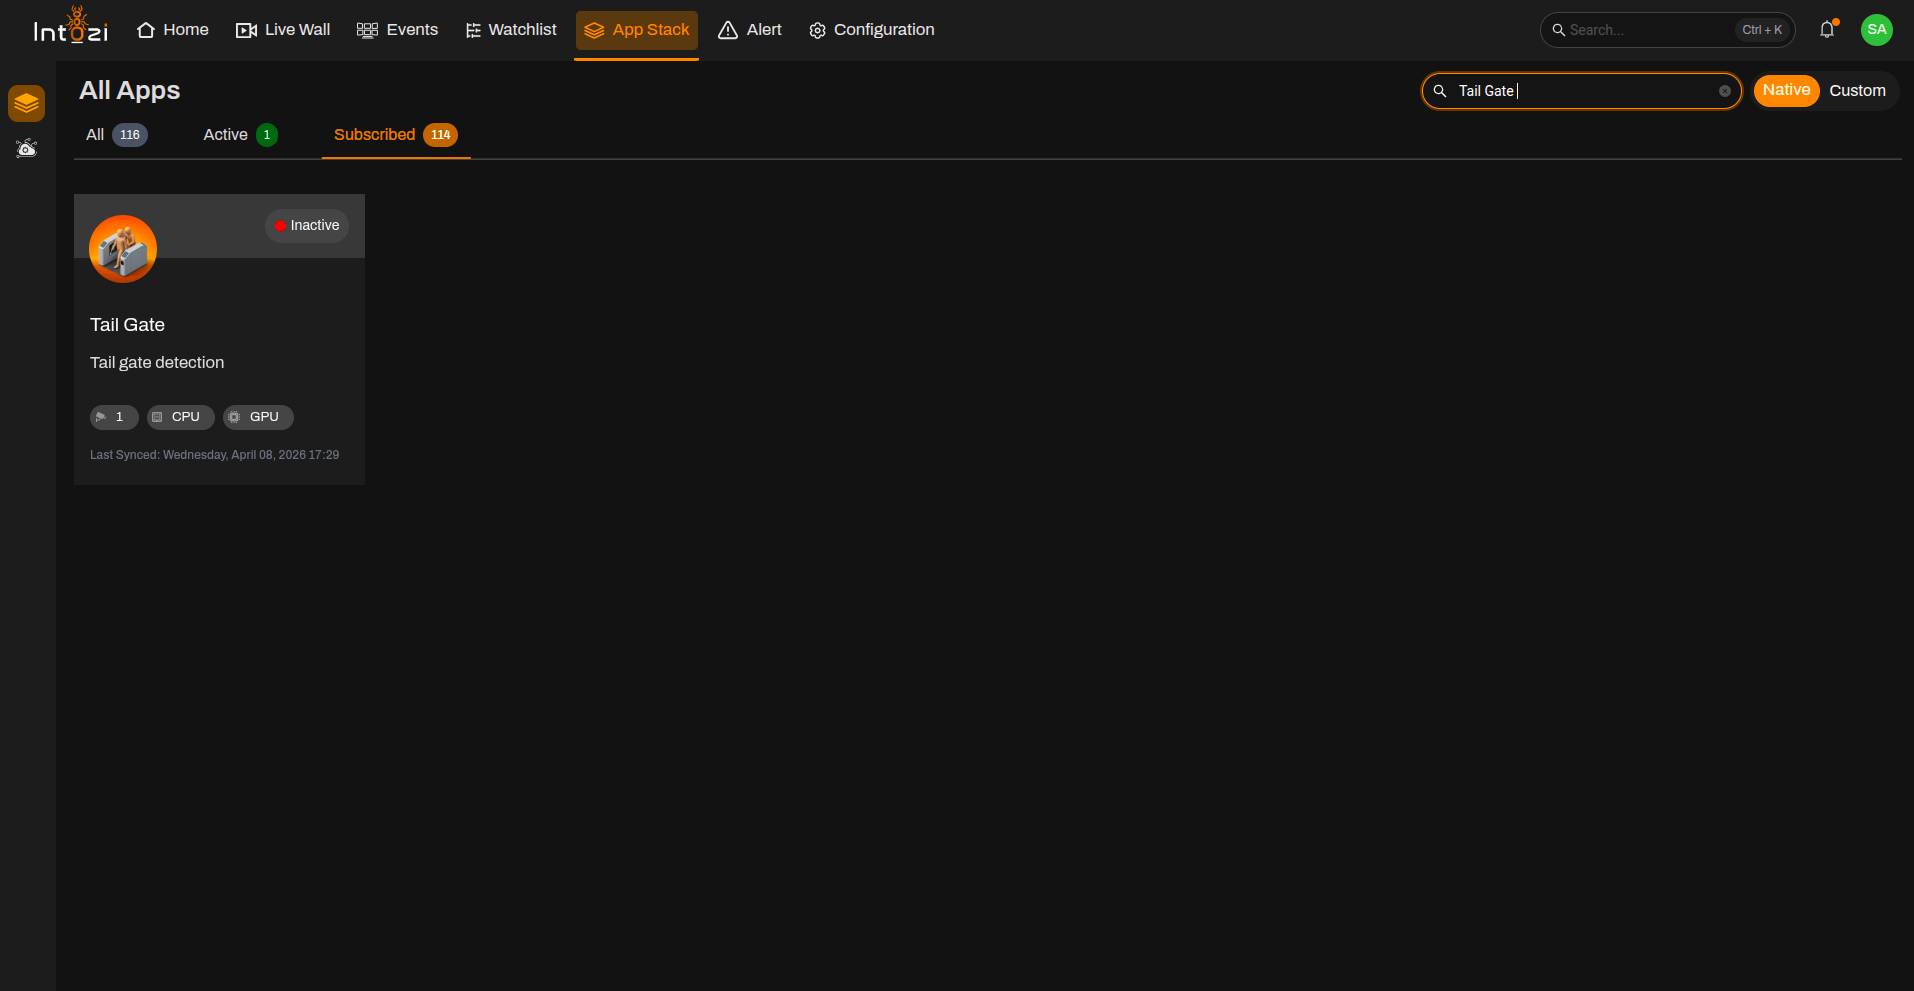Open the camera sidebar icon
This screenshot has height=991, width=1914.
(27, 149)
